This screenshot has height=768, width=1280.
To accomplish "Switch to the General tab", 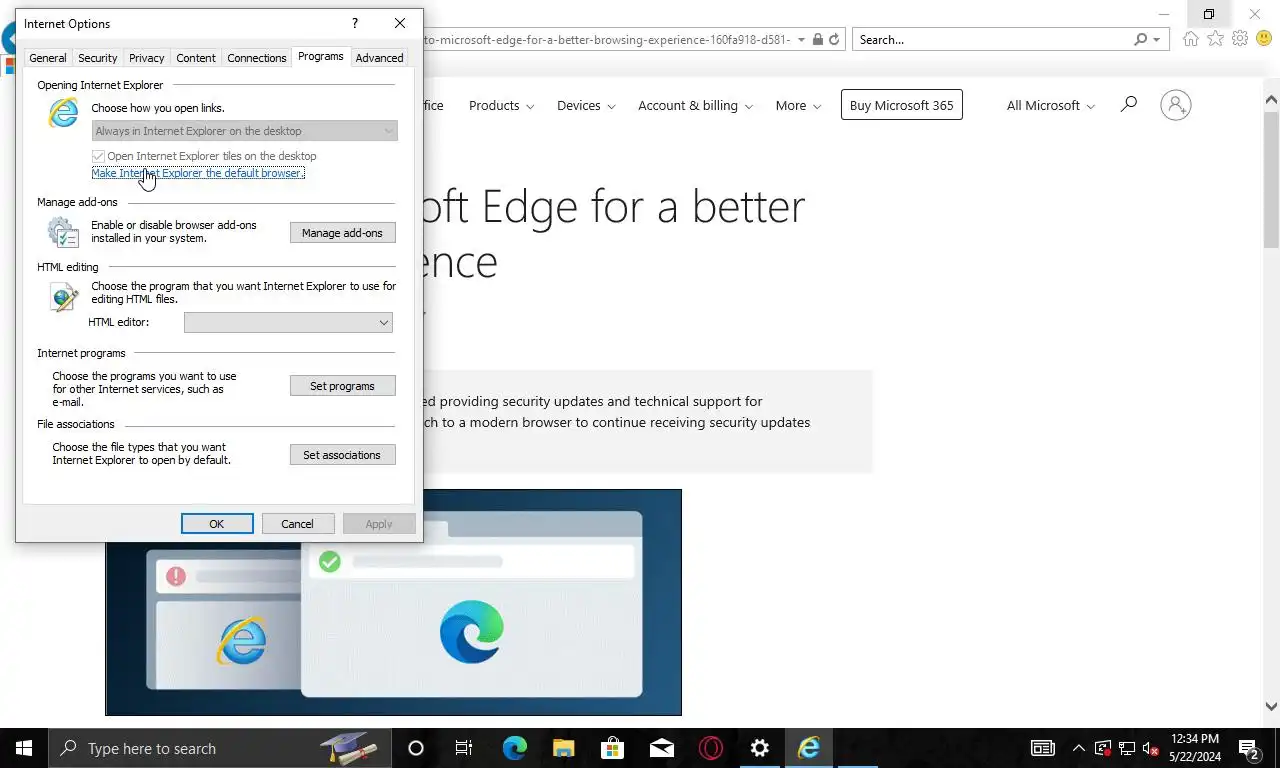I will coord(48,58).
